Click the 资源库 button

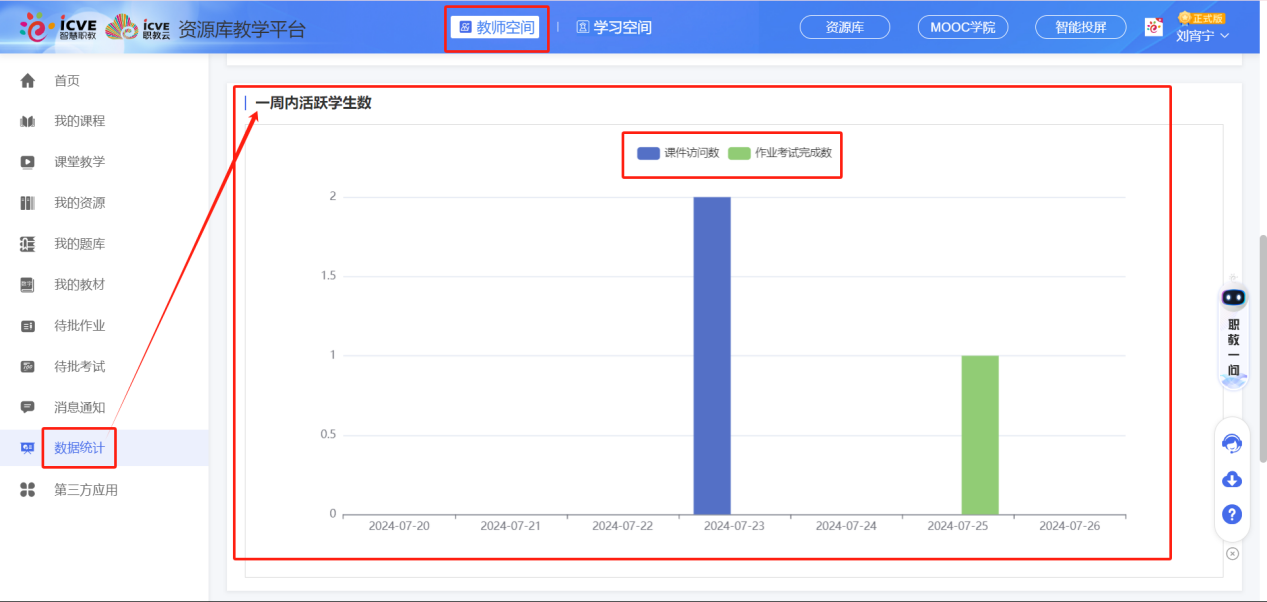tap(844, 27)
